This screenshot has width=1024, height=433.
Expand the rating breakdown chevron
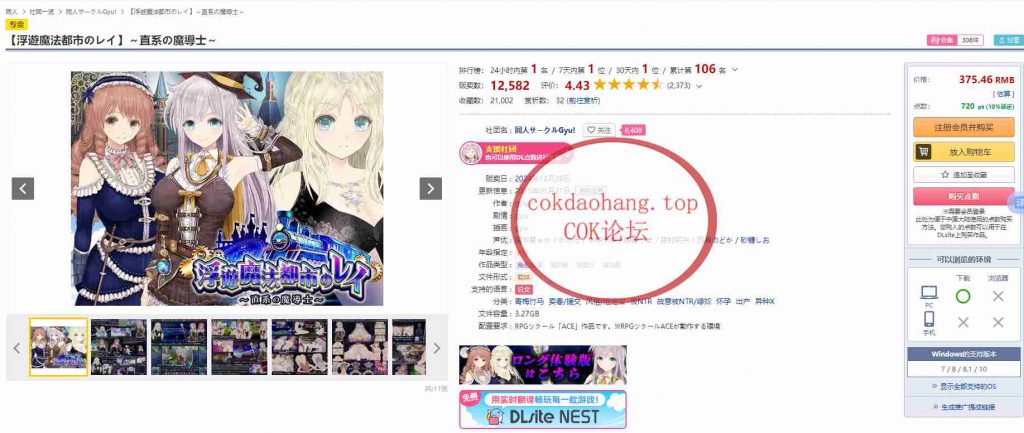(x=699, y=86)
